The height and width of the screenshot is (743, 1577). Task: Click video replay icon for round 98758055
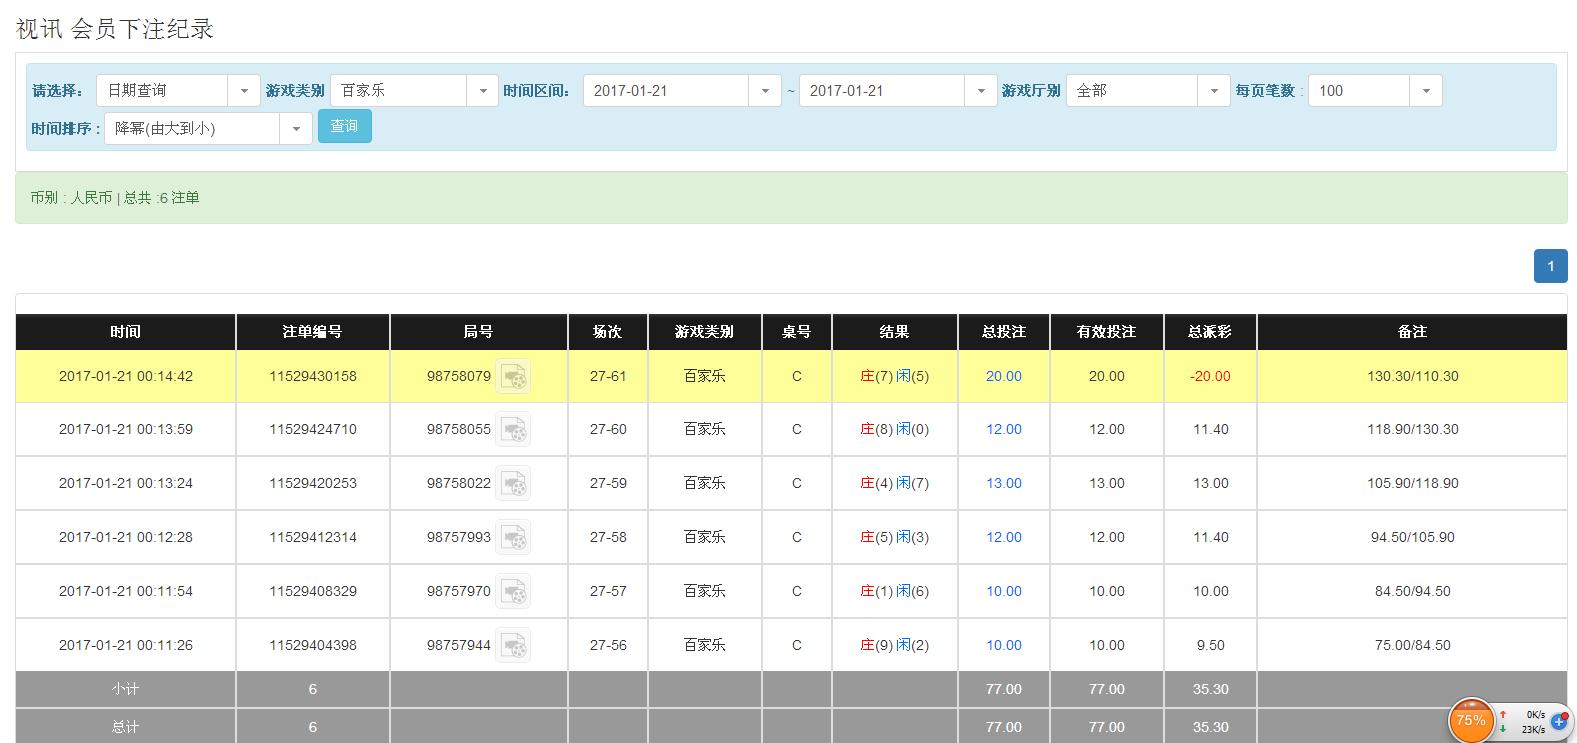(513, 430)
